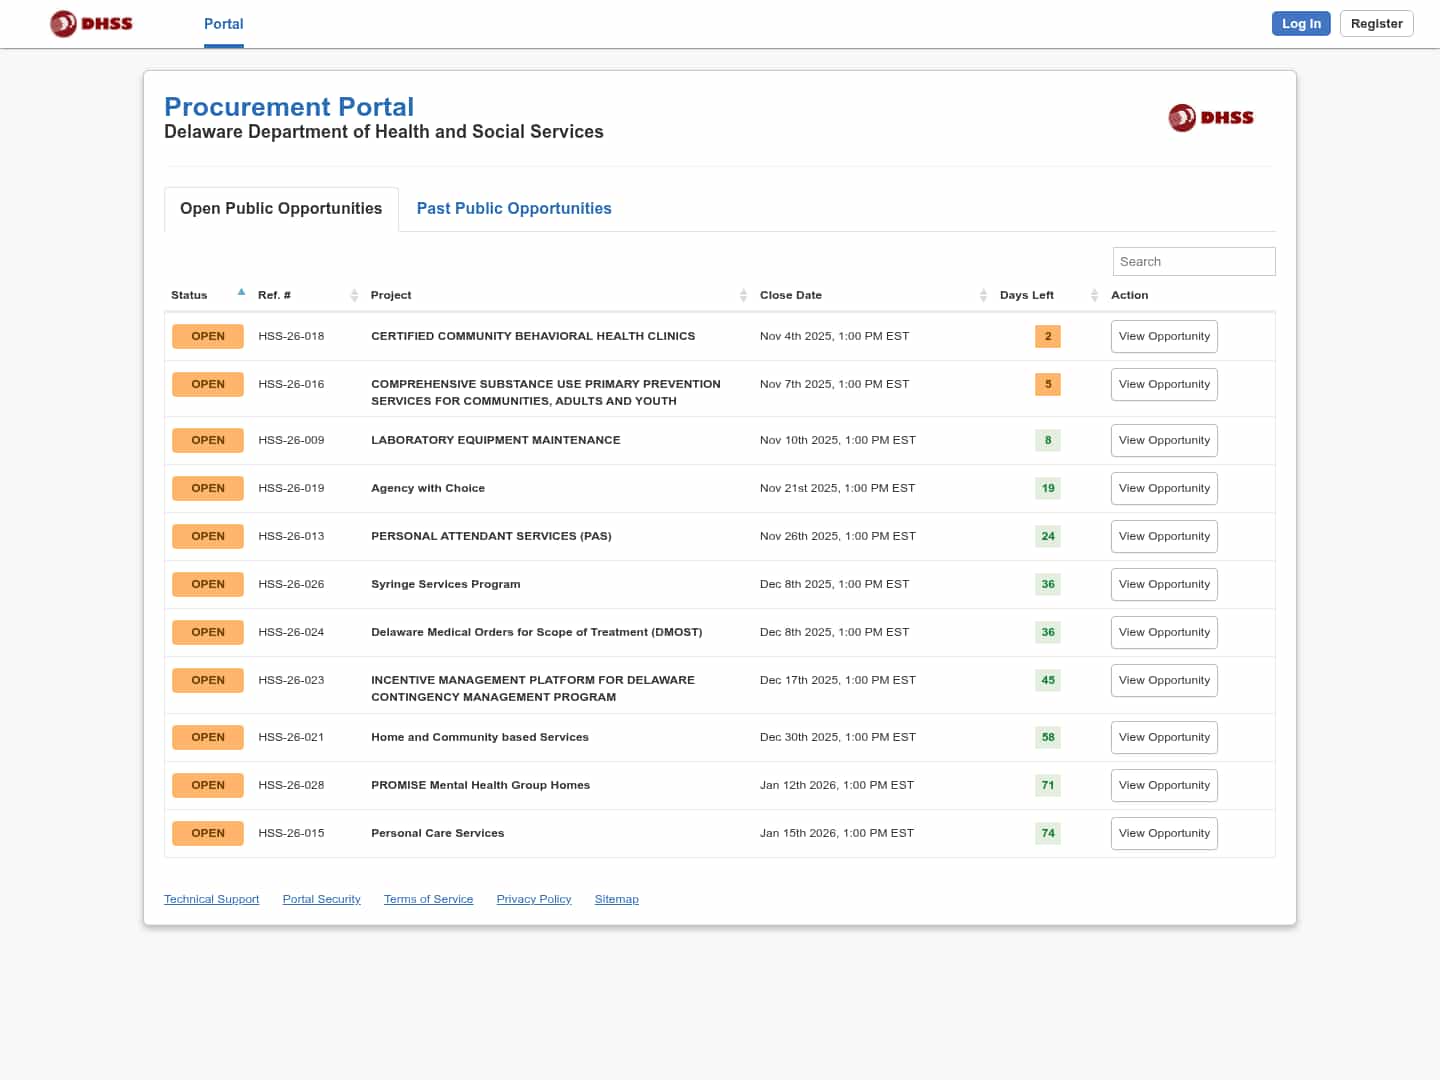Click the 2 days left badge

tap(1047, 336)
